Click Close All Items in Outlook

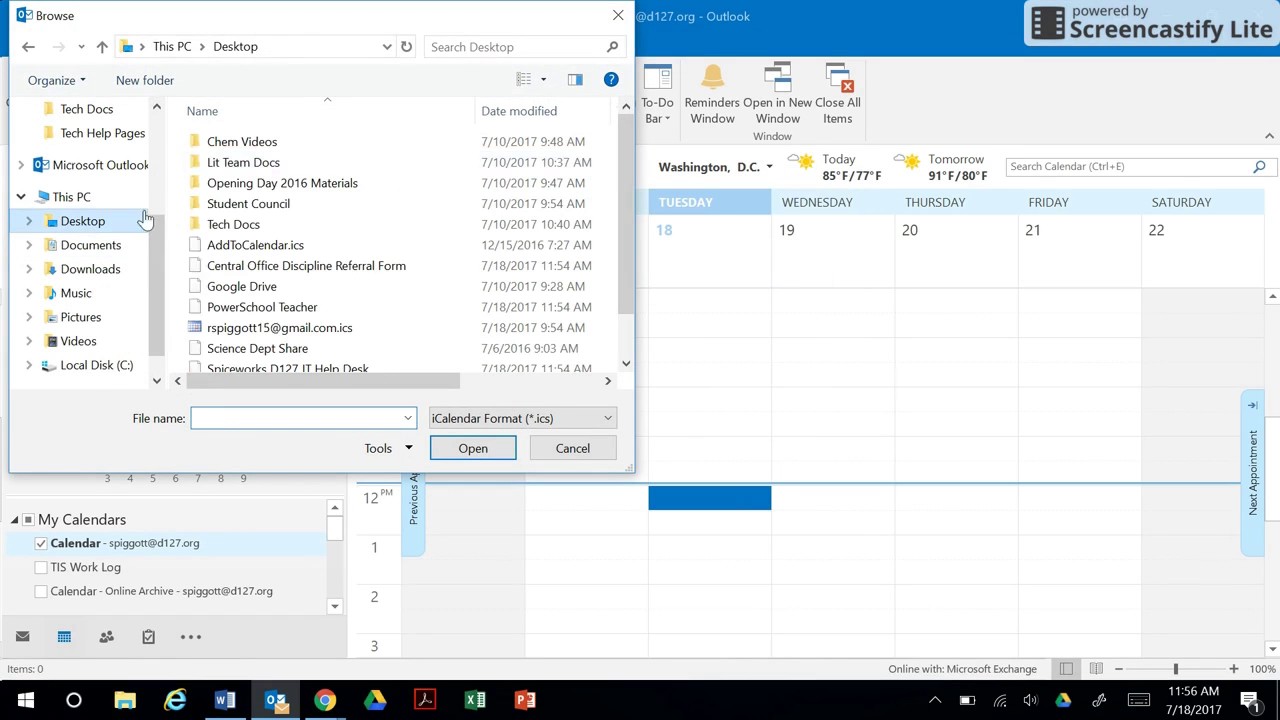[x=838, y=95]
